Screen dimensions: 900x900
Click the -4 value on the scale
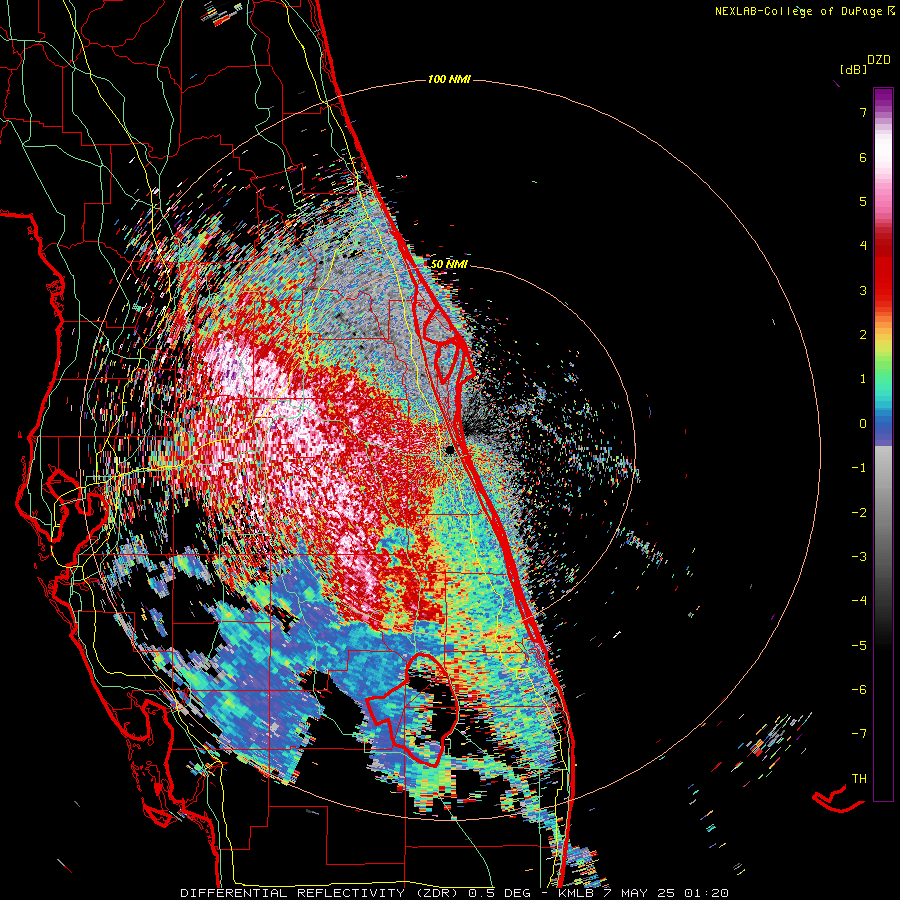point(859,601)
